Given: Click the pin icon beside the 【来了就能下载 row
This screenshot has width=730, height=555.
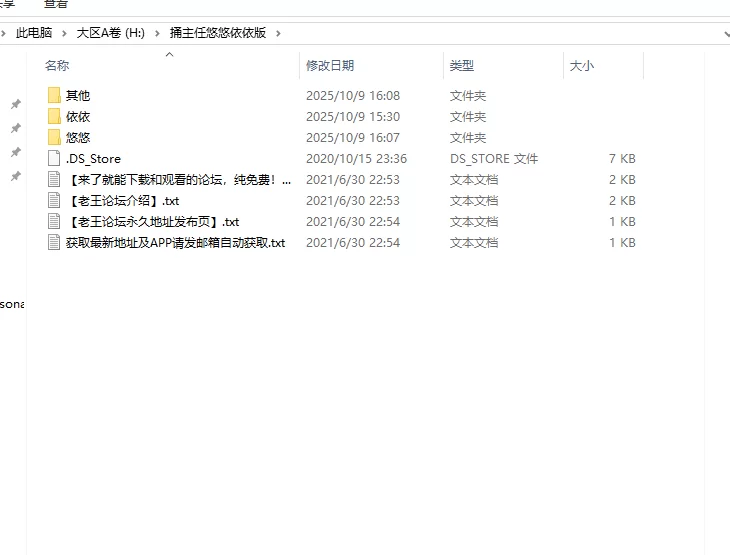Looking at the screenshot, I should (16, 176).
